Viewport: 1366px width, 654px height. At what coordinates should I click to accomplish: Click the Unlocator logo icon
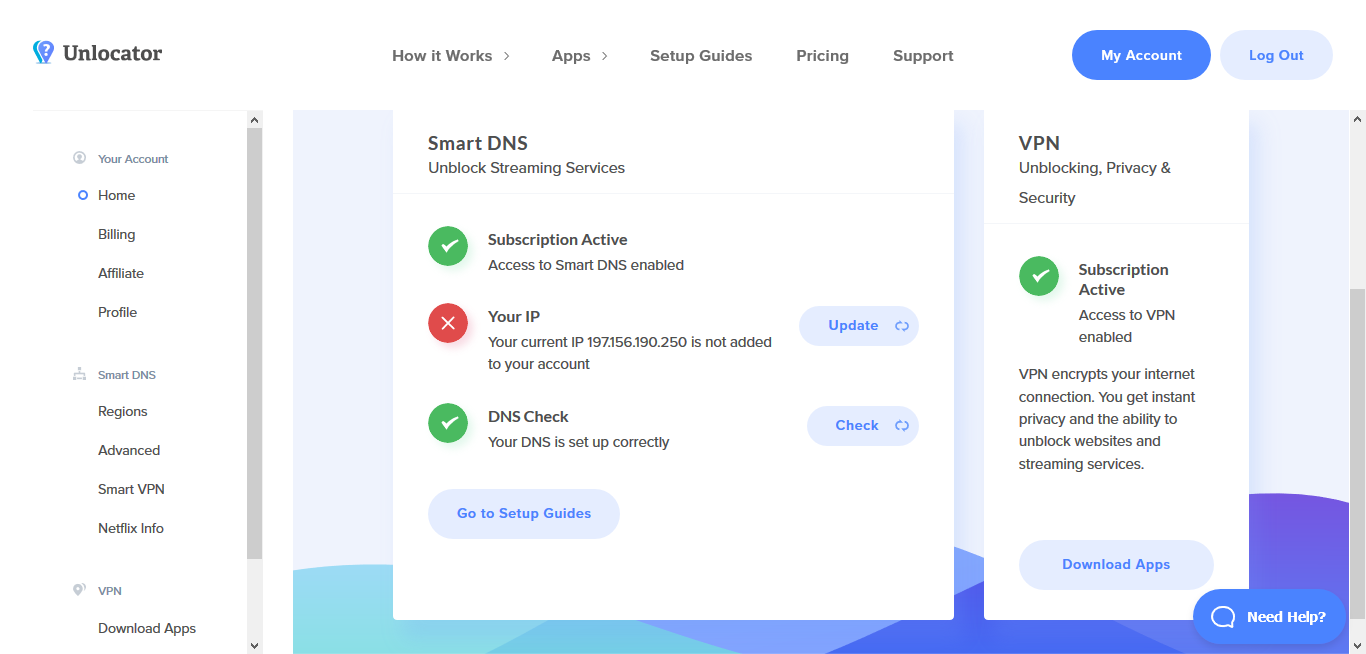(x=43, y=52)
